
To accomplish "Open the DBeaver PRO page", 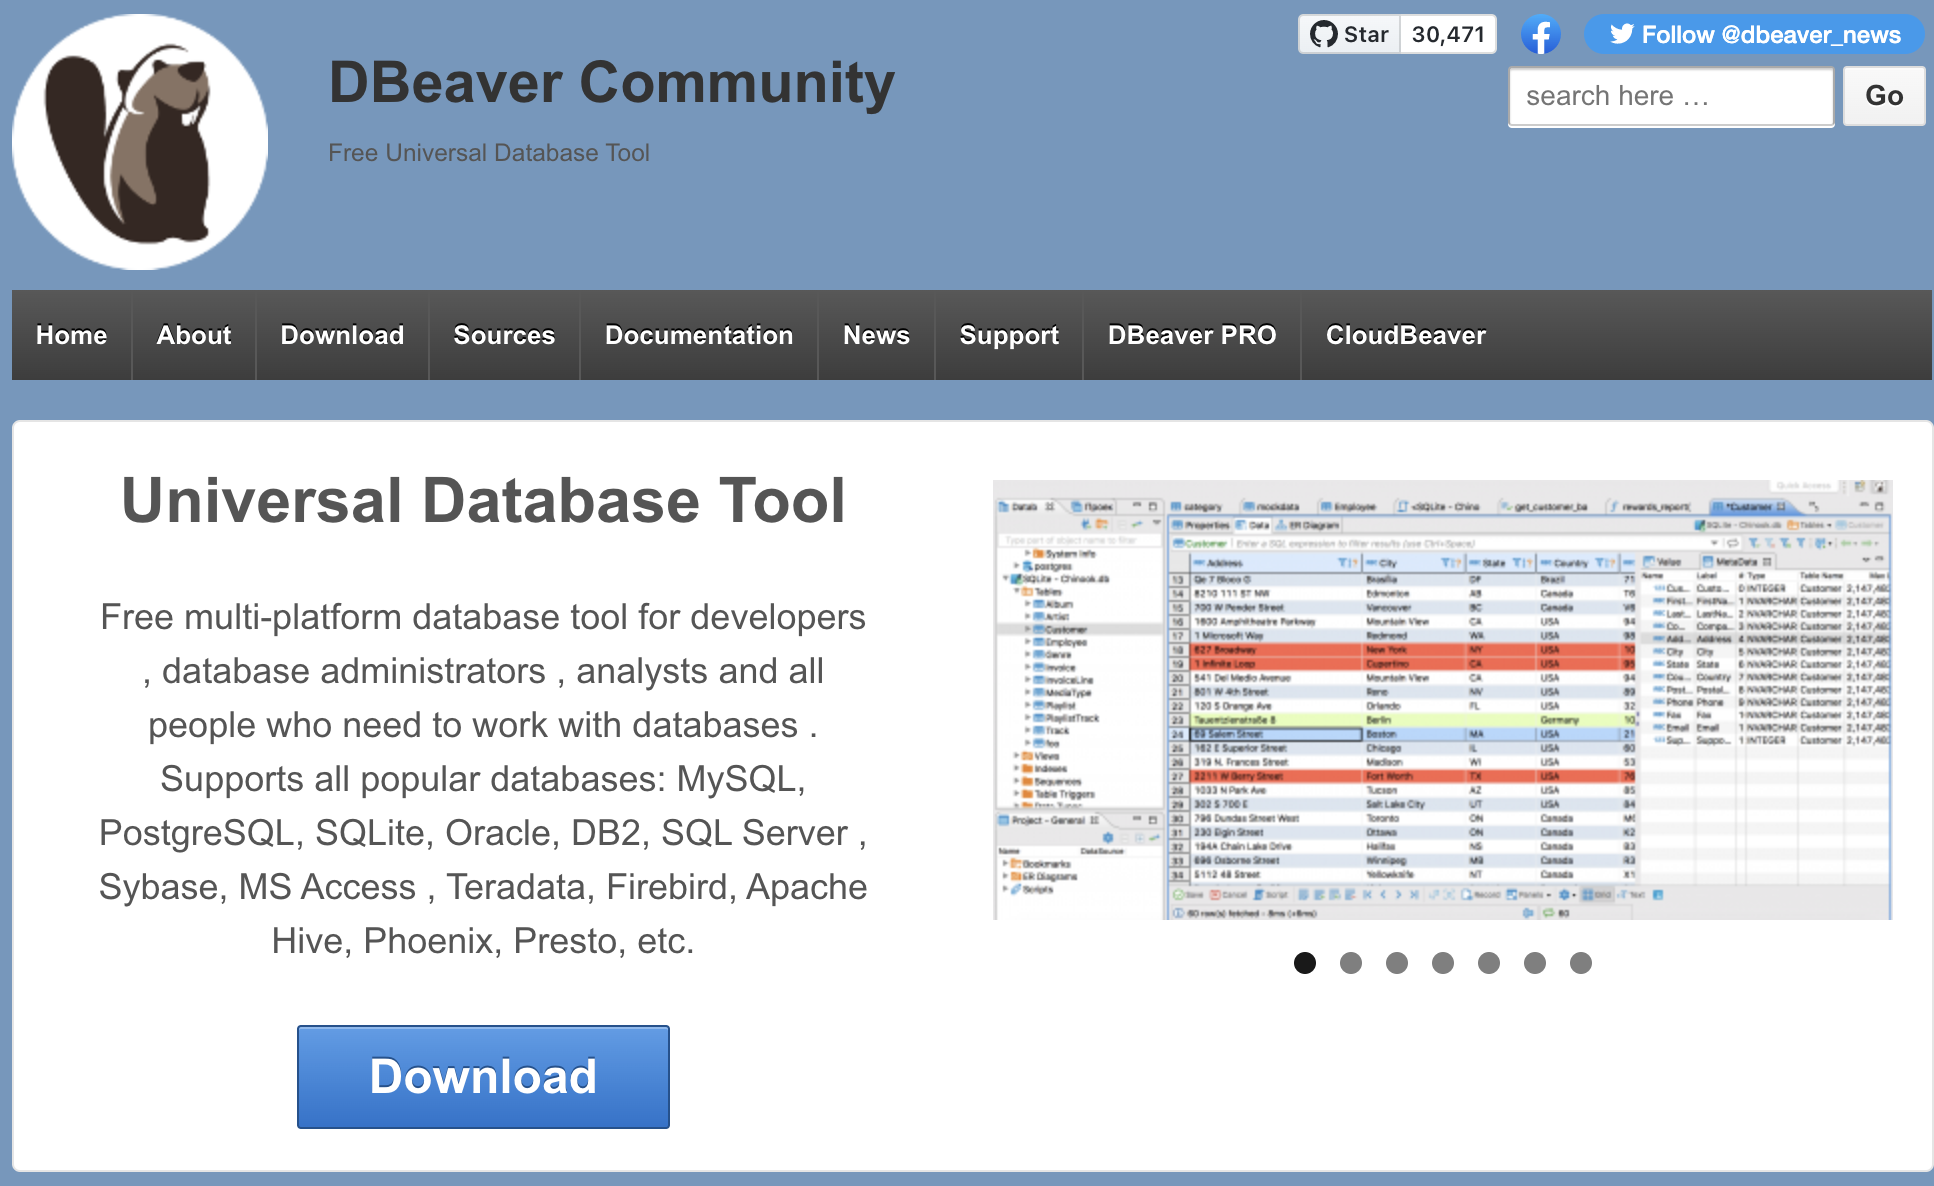I will click(x=1191, y=335).
